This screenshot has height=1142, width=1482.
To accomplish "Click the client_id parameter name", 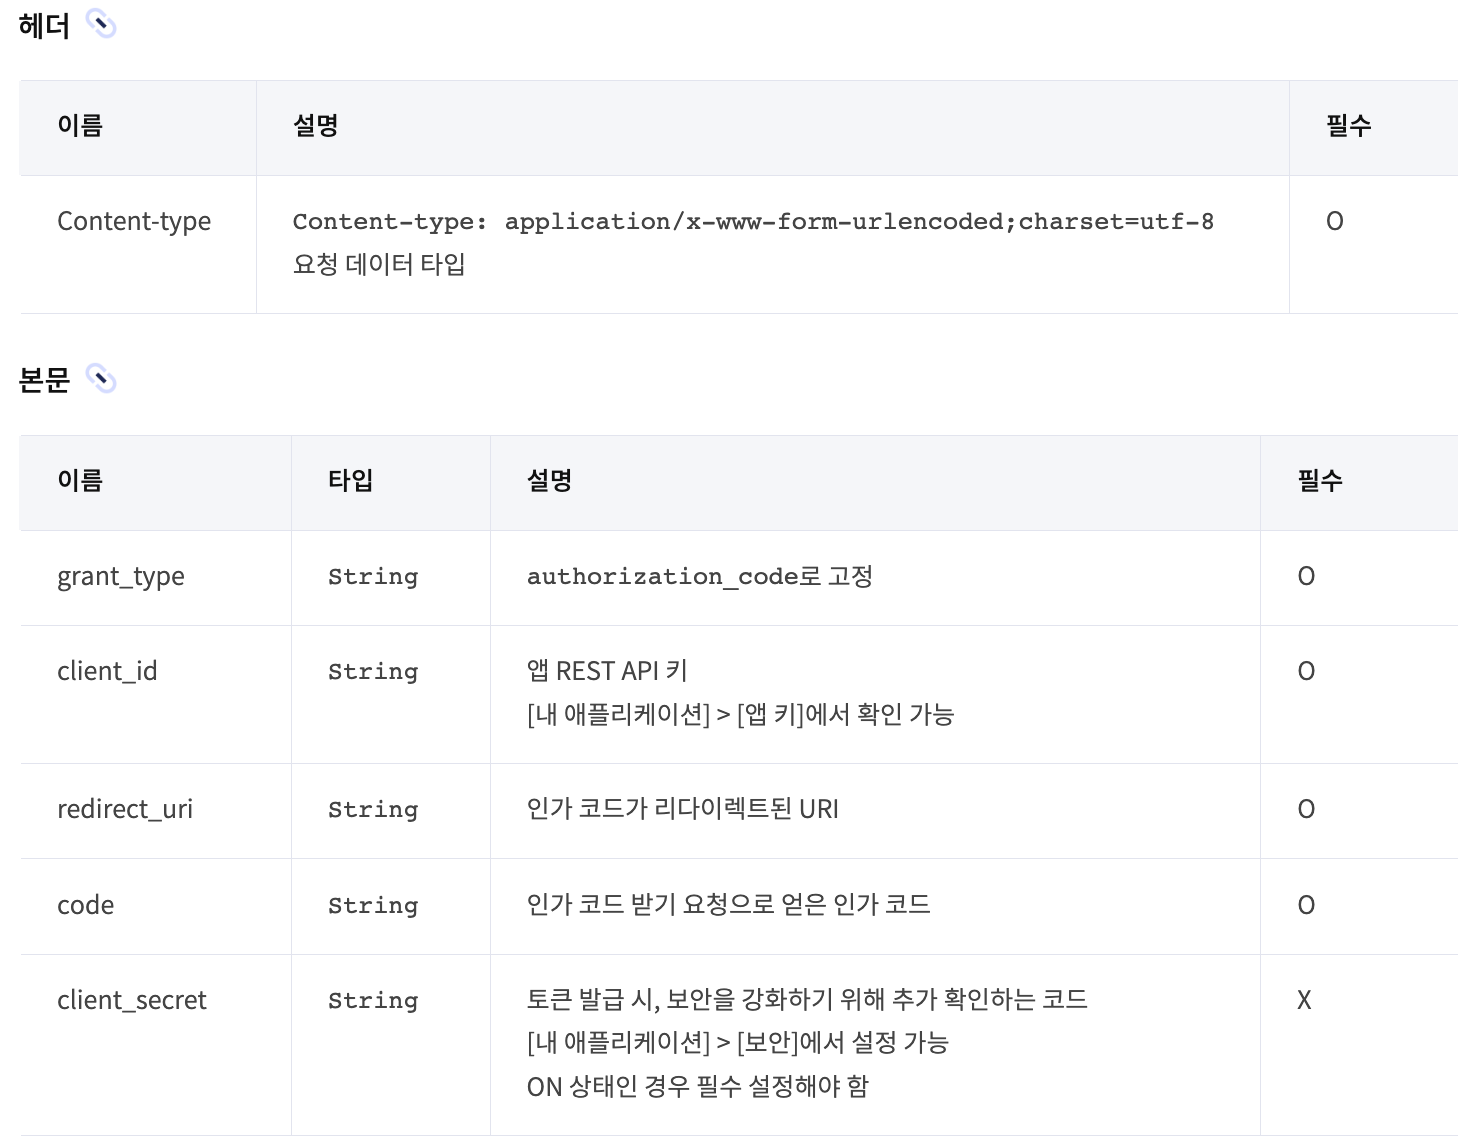I will 107,671.
